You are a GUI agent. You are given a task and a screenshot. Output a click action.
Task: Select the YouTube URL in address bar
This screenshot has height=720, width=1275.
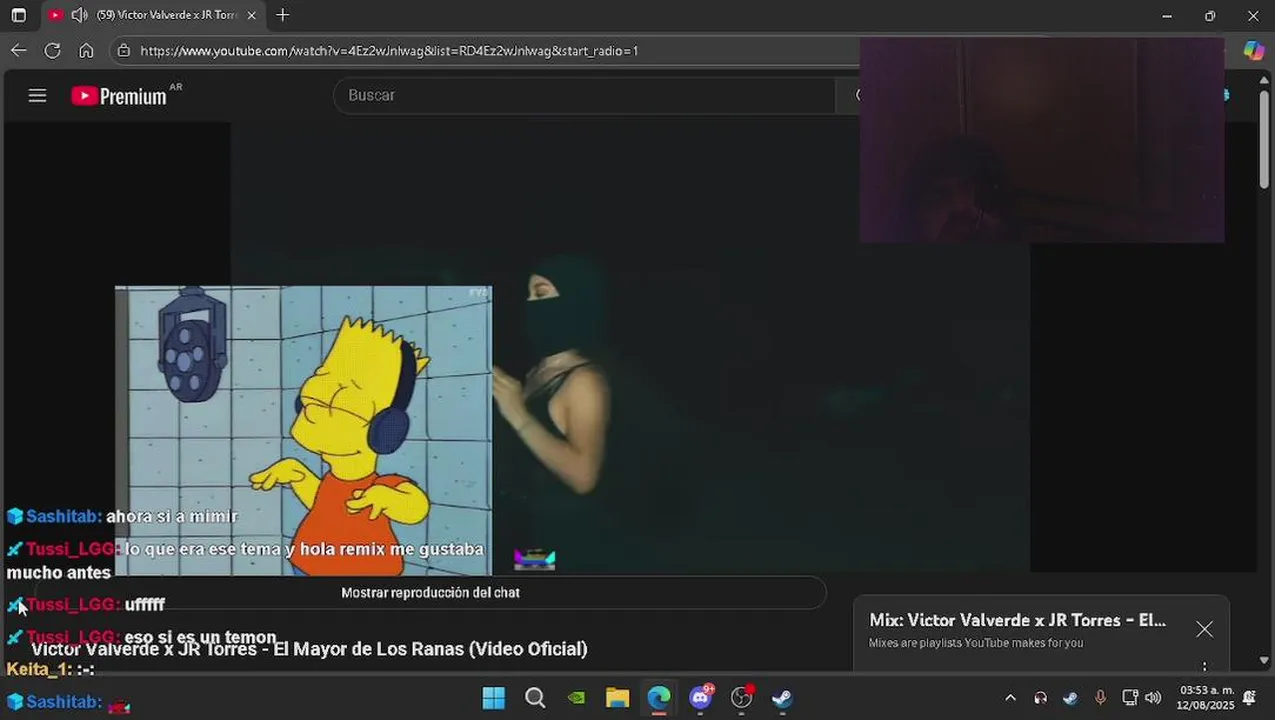[389, 50]
